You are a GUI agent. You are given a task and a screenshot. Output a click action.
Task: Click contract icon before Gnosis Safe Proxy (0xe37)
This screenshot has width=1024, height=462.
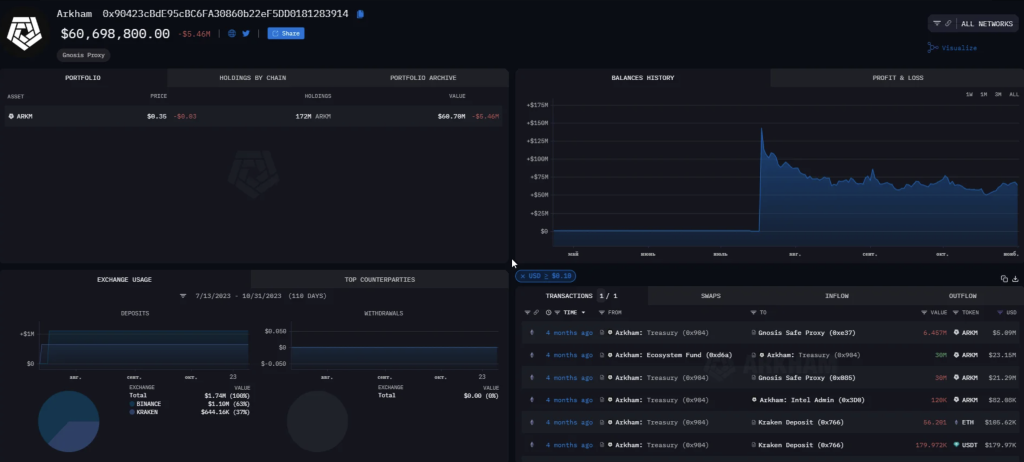[754, 333]
